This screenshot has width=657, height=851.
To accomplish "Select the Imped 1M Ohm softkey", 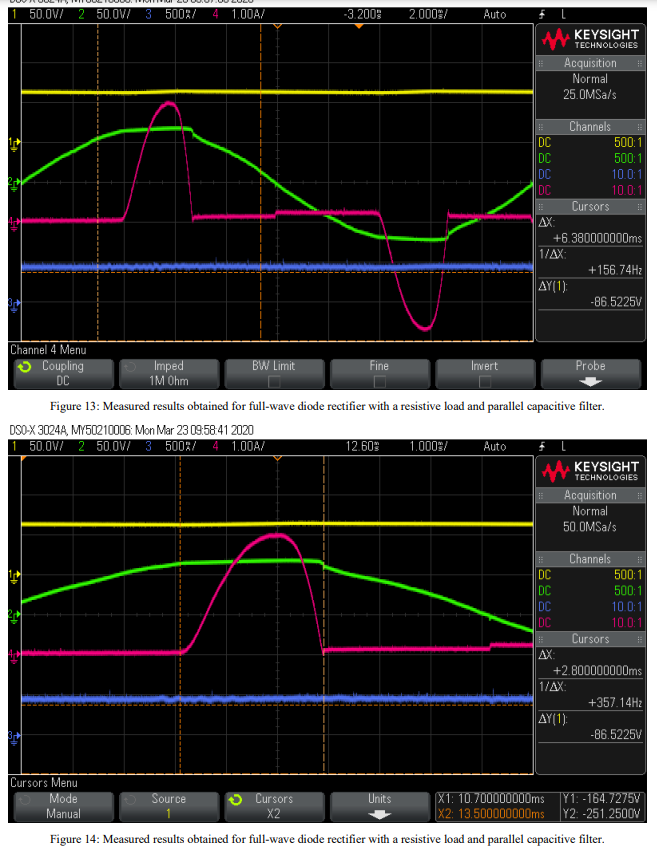I will point(169,373).
